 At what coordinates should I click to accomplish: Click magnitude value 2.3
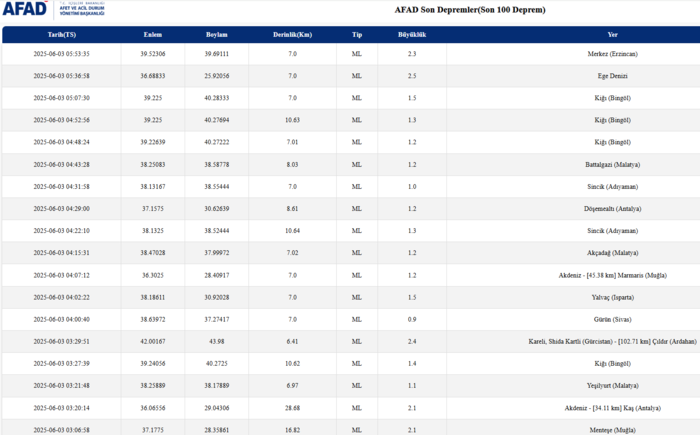412,54
